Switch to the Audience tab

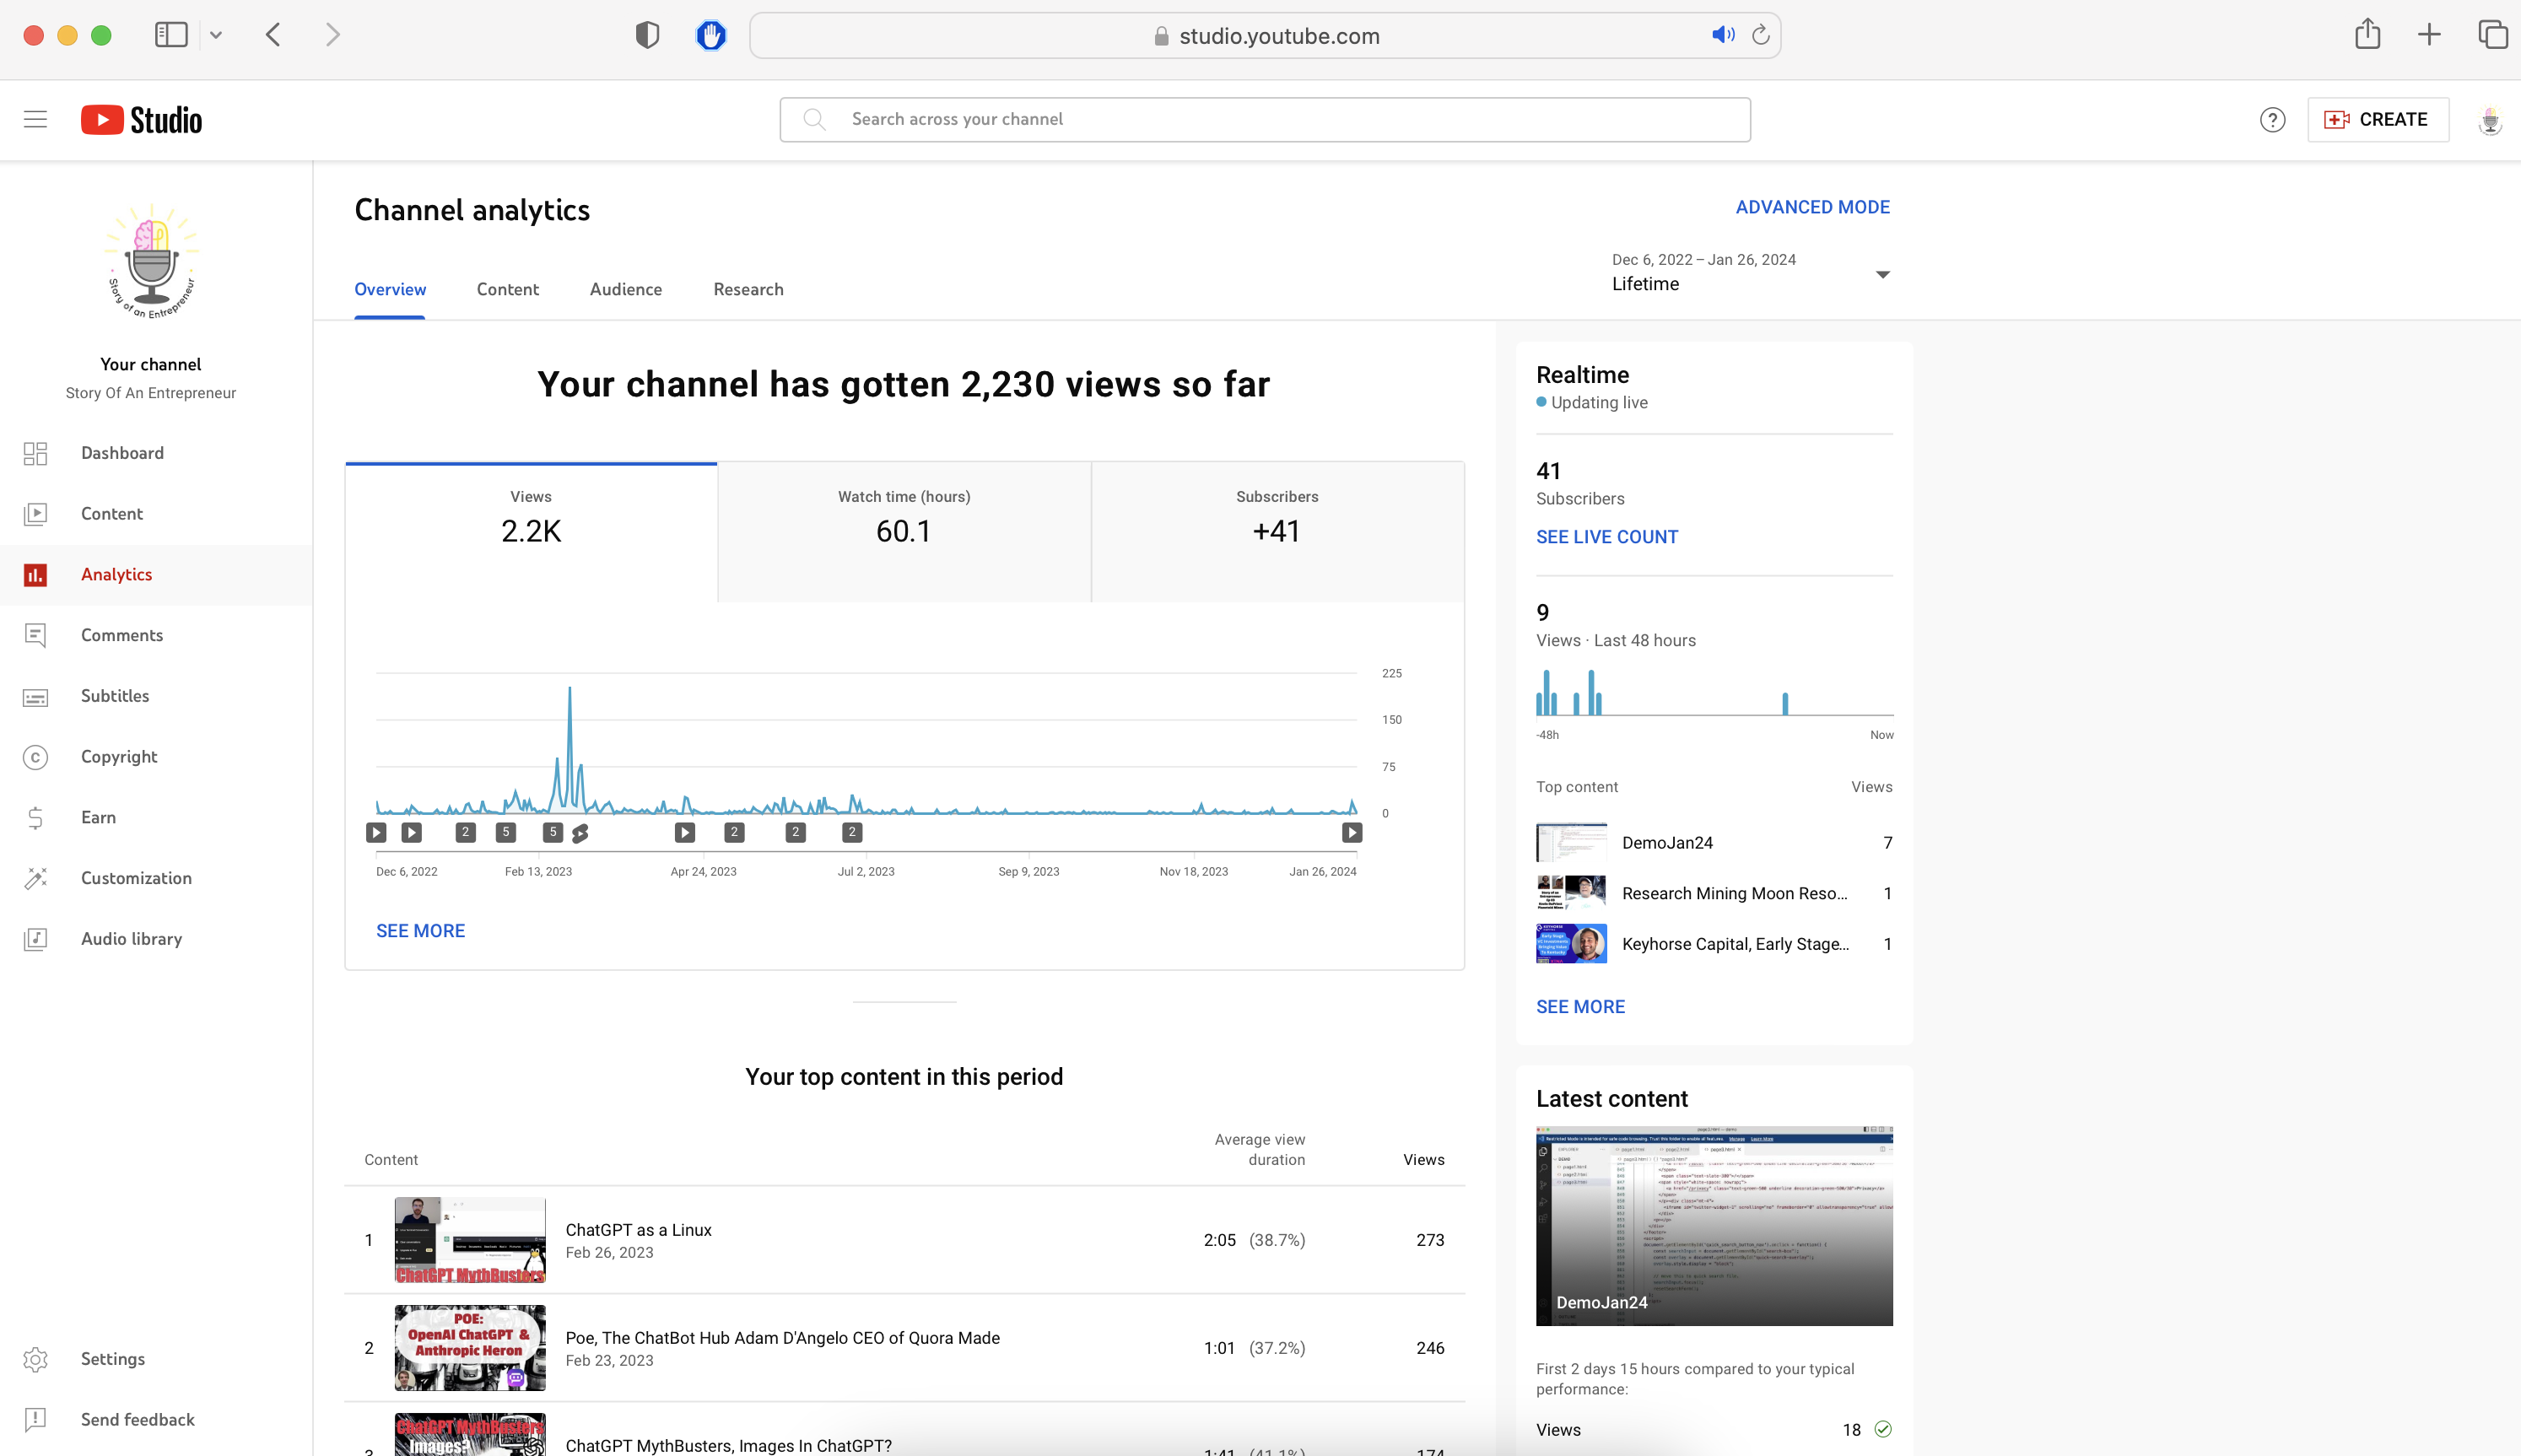pos(626,290)
